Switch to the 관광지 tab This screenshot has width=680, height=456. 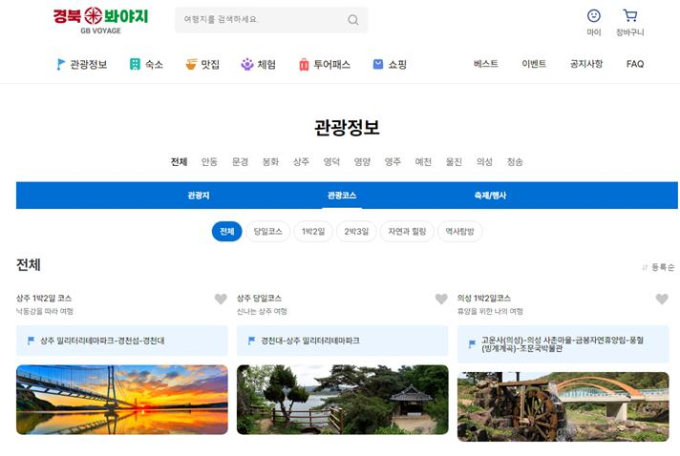[198, 195]
